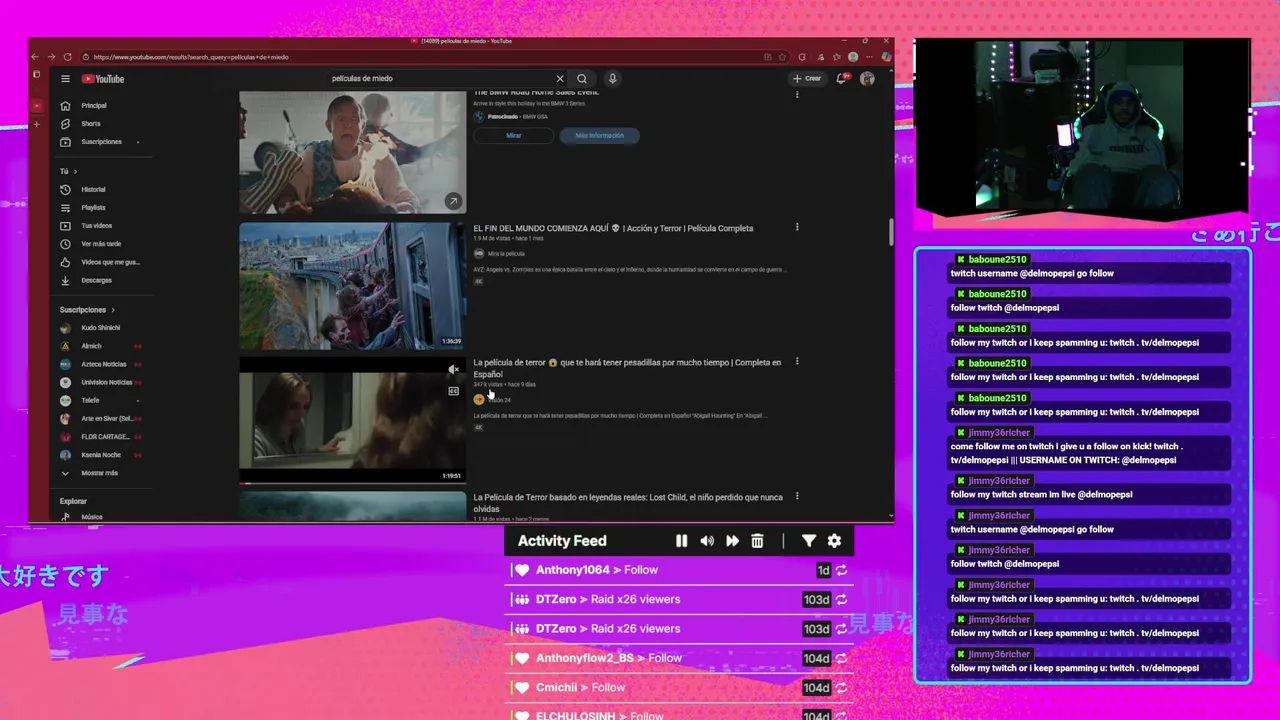Open new vertical tab with plus
The image size is (1280, 720).
click(x=37, y=124)
